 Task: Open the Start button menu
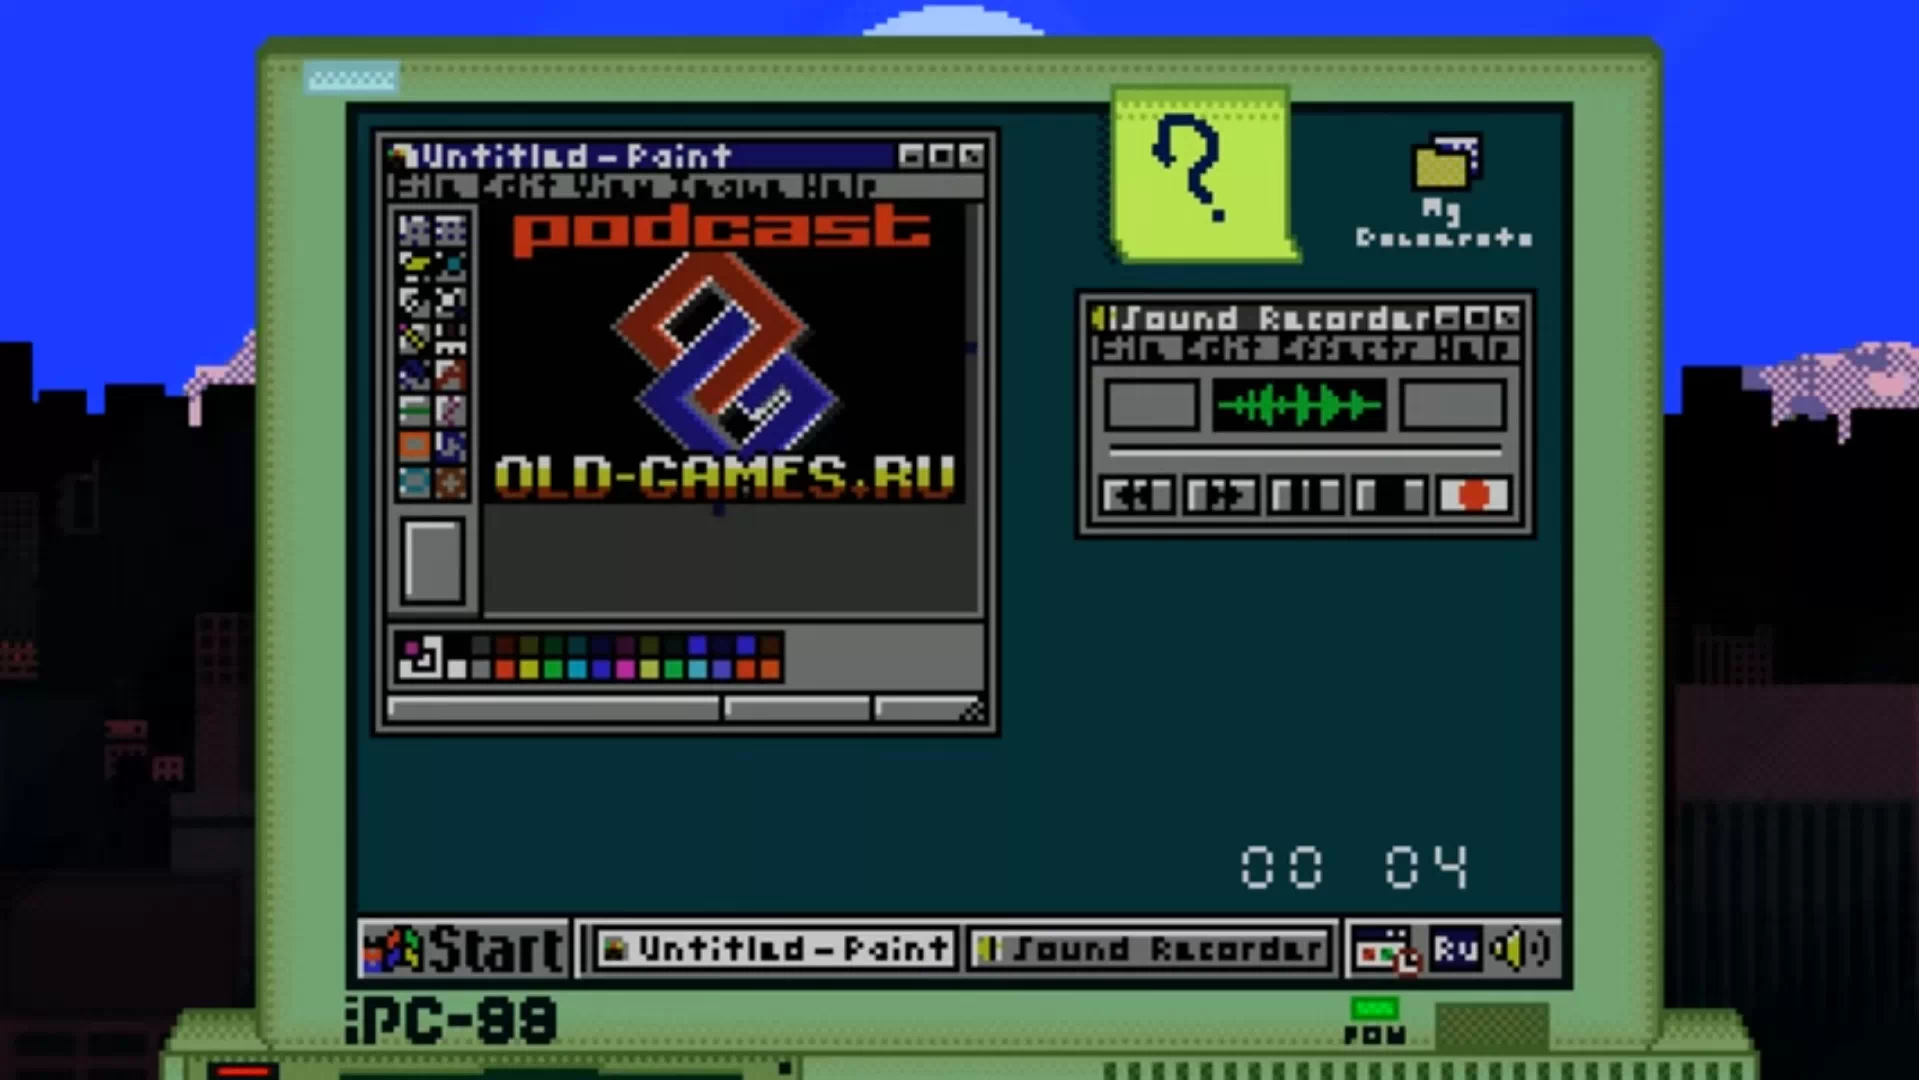tap(464, 948)
